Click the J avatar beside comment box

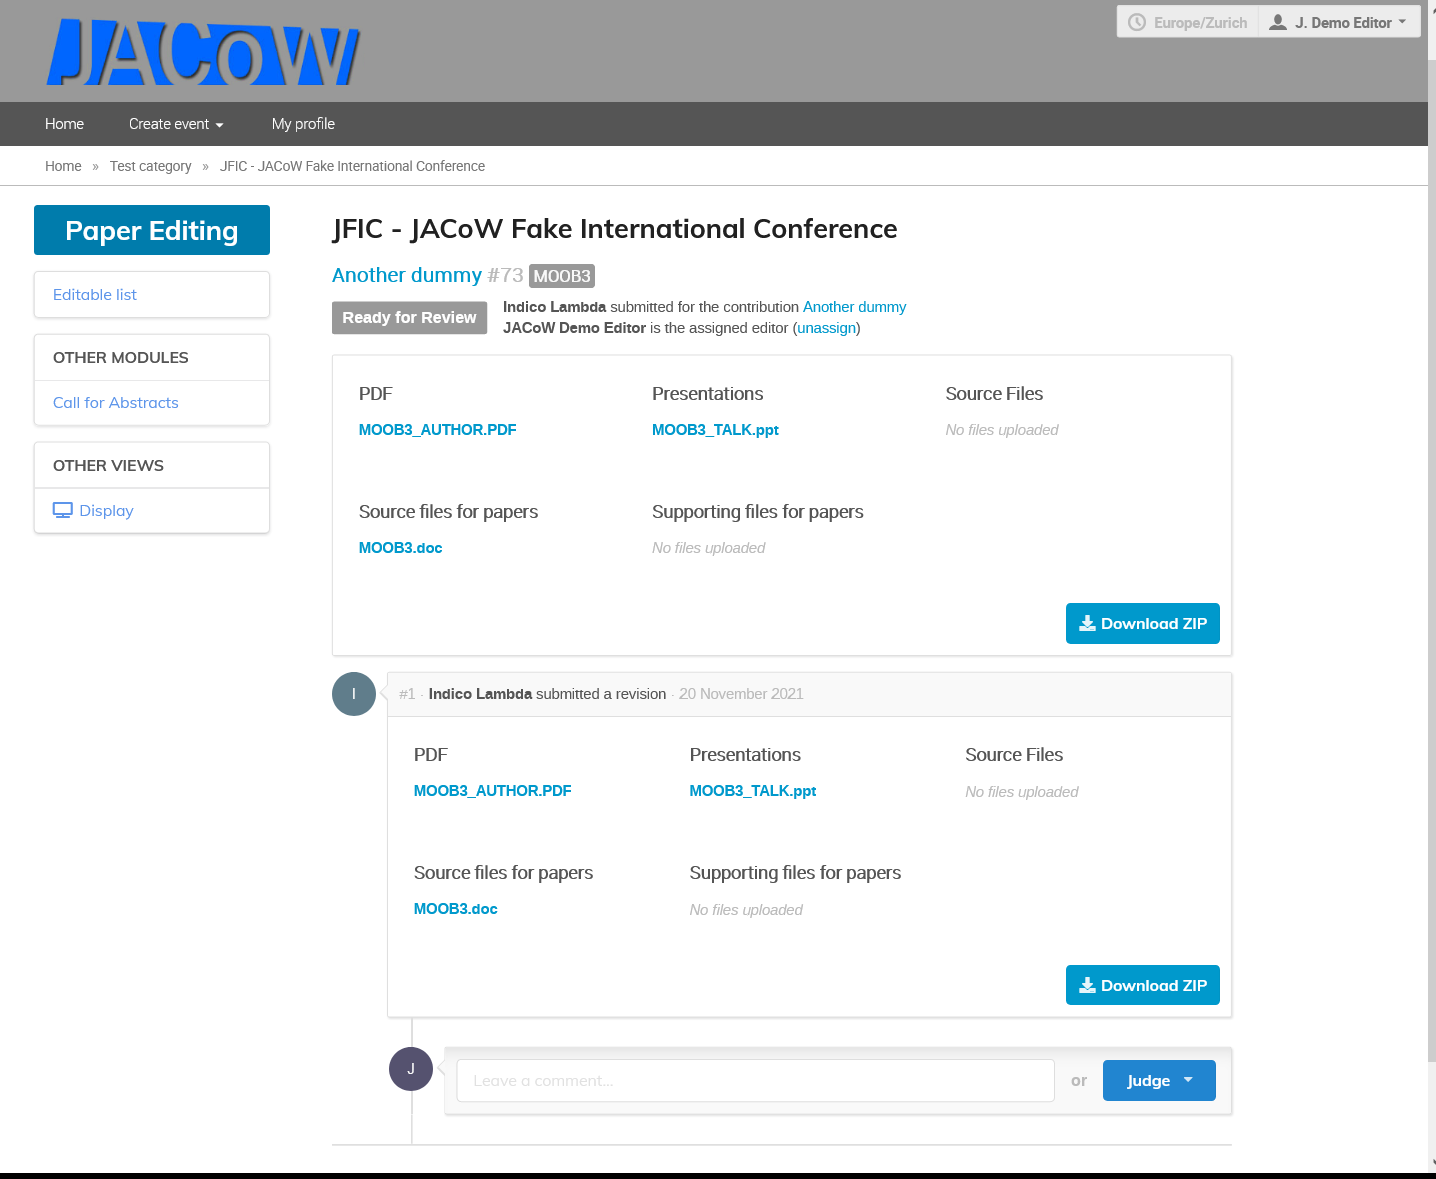pyautogui.click(x=411, y=1069)
